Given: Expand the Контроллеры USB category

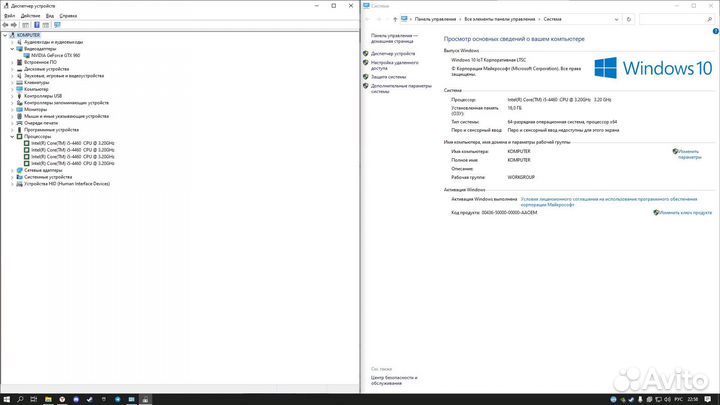Looking at the screenshot, I should (x=12, y=96).
